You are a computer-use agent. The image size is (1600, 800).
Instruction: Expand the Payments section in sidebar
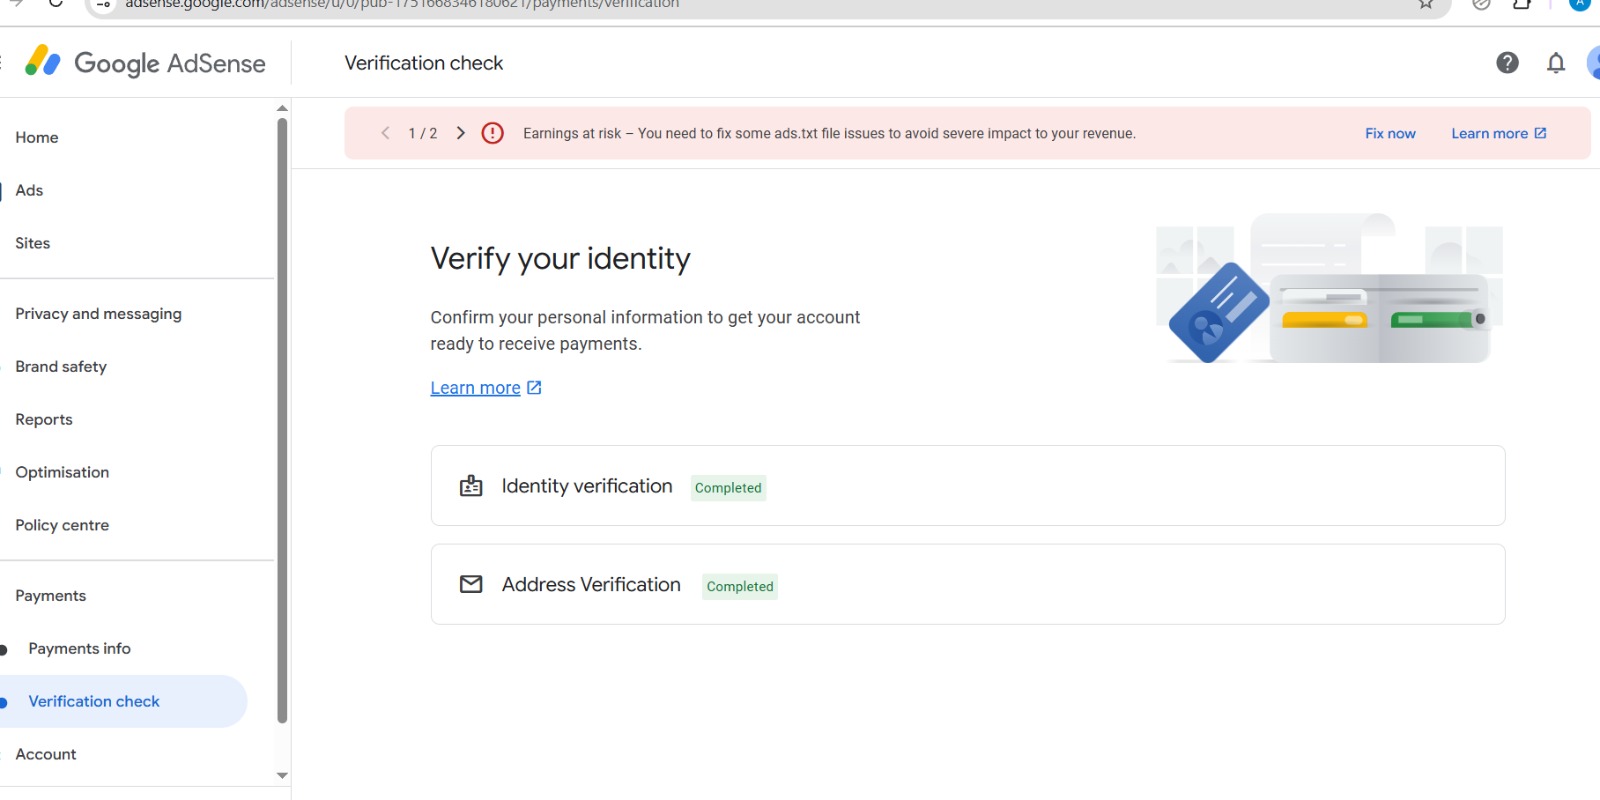tap(51, 596)
